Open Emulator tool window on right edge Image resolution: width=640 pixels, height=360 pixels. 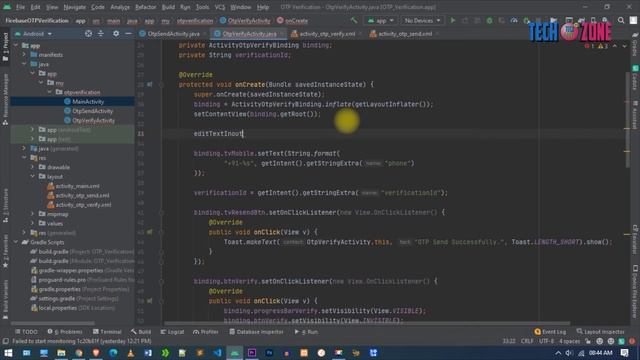[x=635, y=239]
